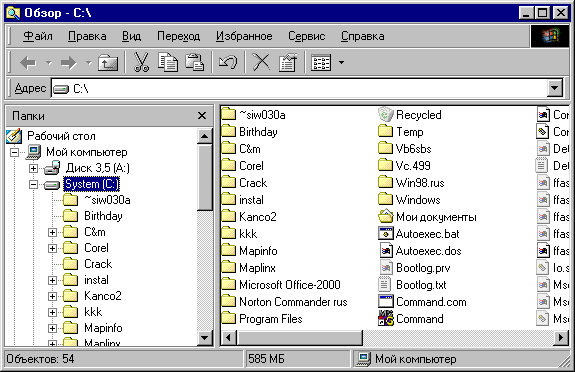The image size is (575, 372).
Task: Open the Файл menu
Action: click(38, 36)
